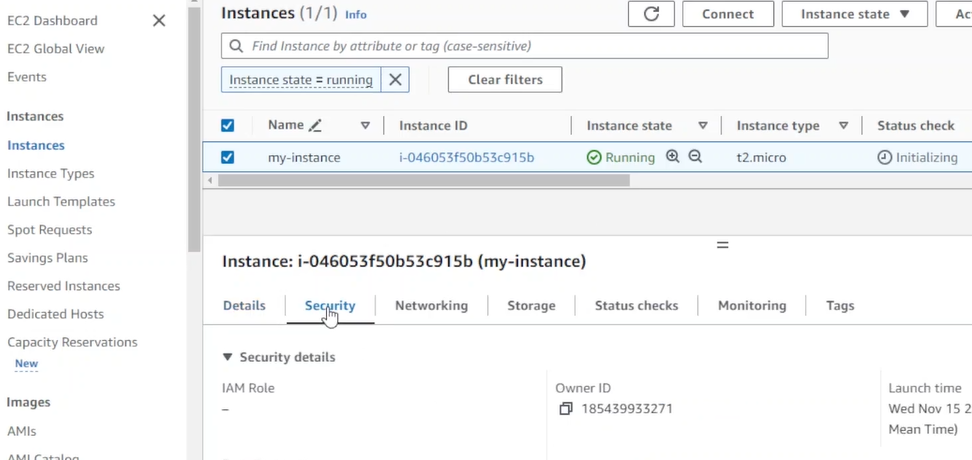Click the zoom-out filter icon next to Running
Screen dimensions: 972x460
coord(695,157)
